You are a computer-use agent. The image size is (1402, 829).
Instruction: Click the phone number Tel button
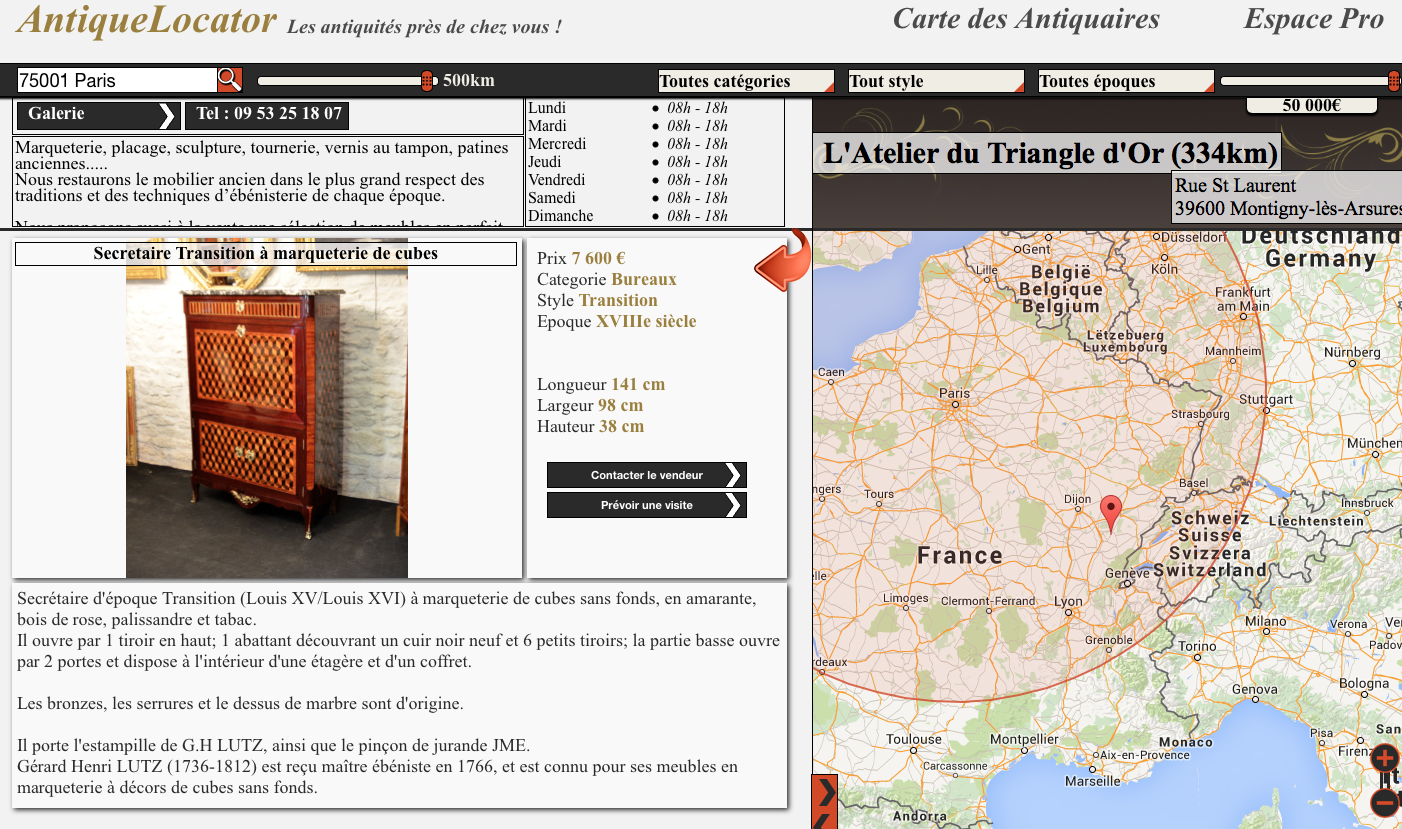(268, 114)
